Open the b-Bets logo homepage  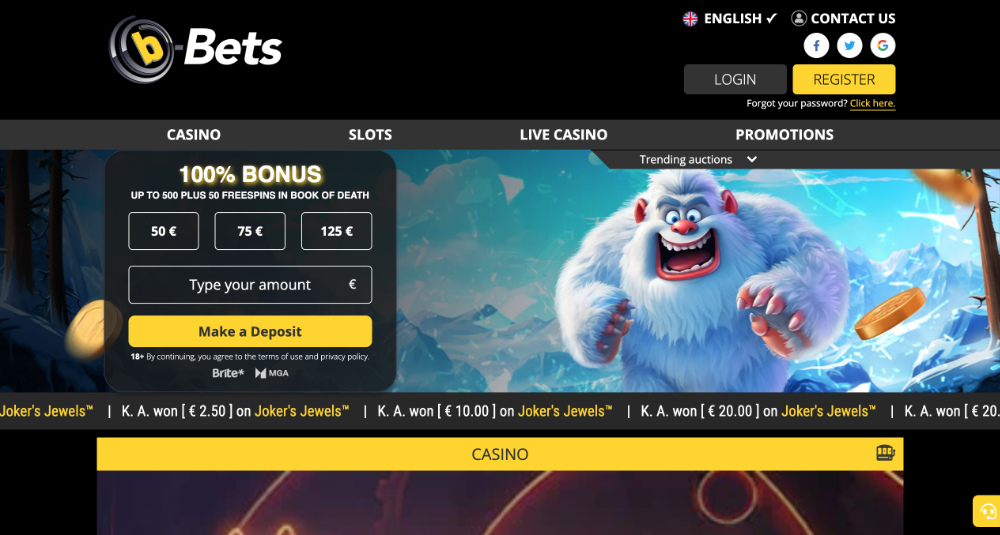(x=195, y=49)
